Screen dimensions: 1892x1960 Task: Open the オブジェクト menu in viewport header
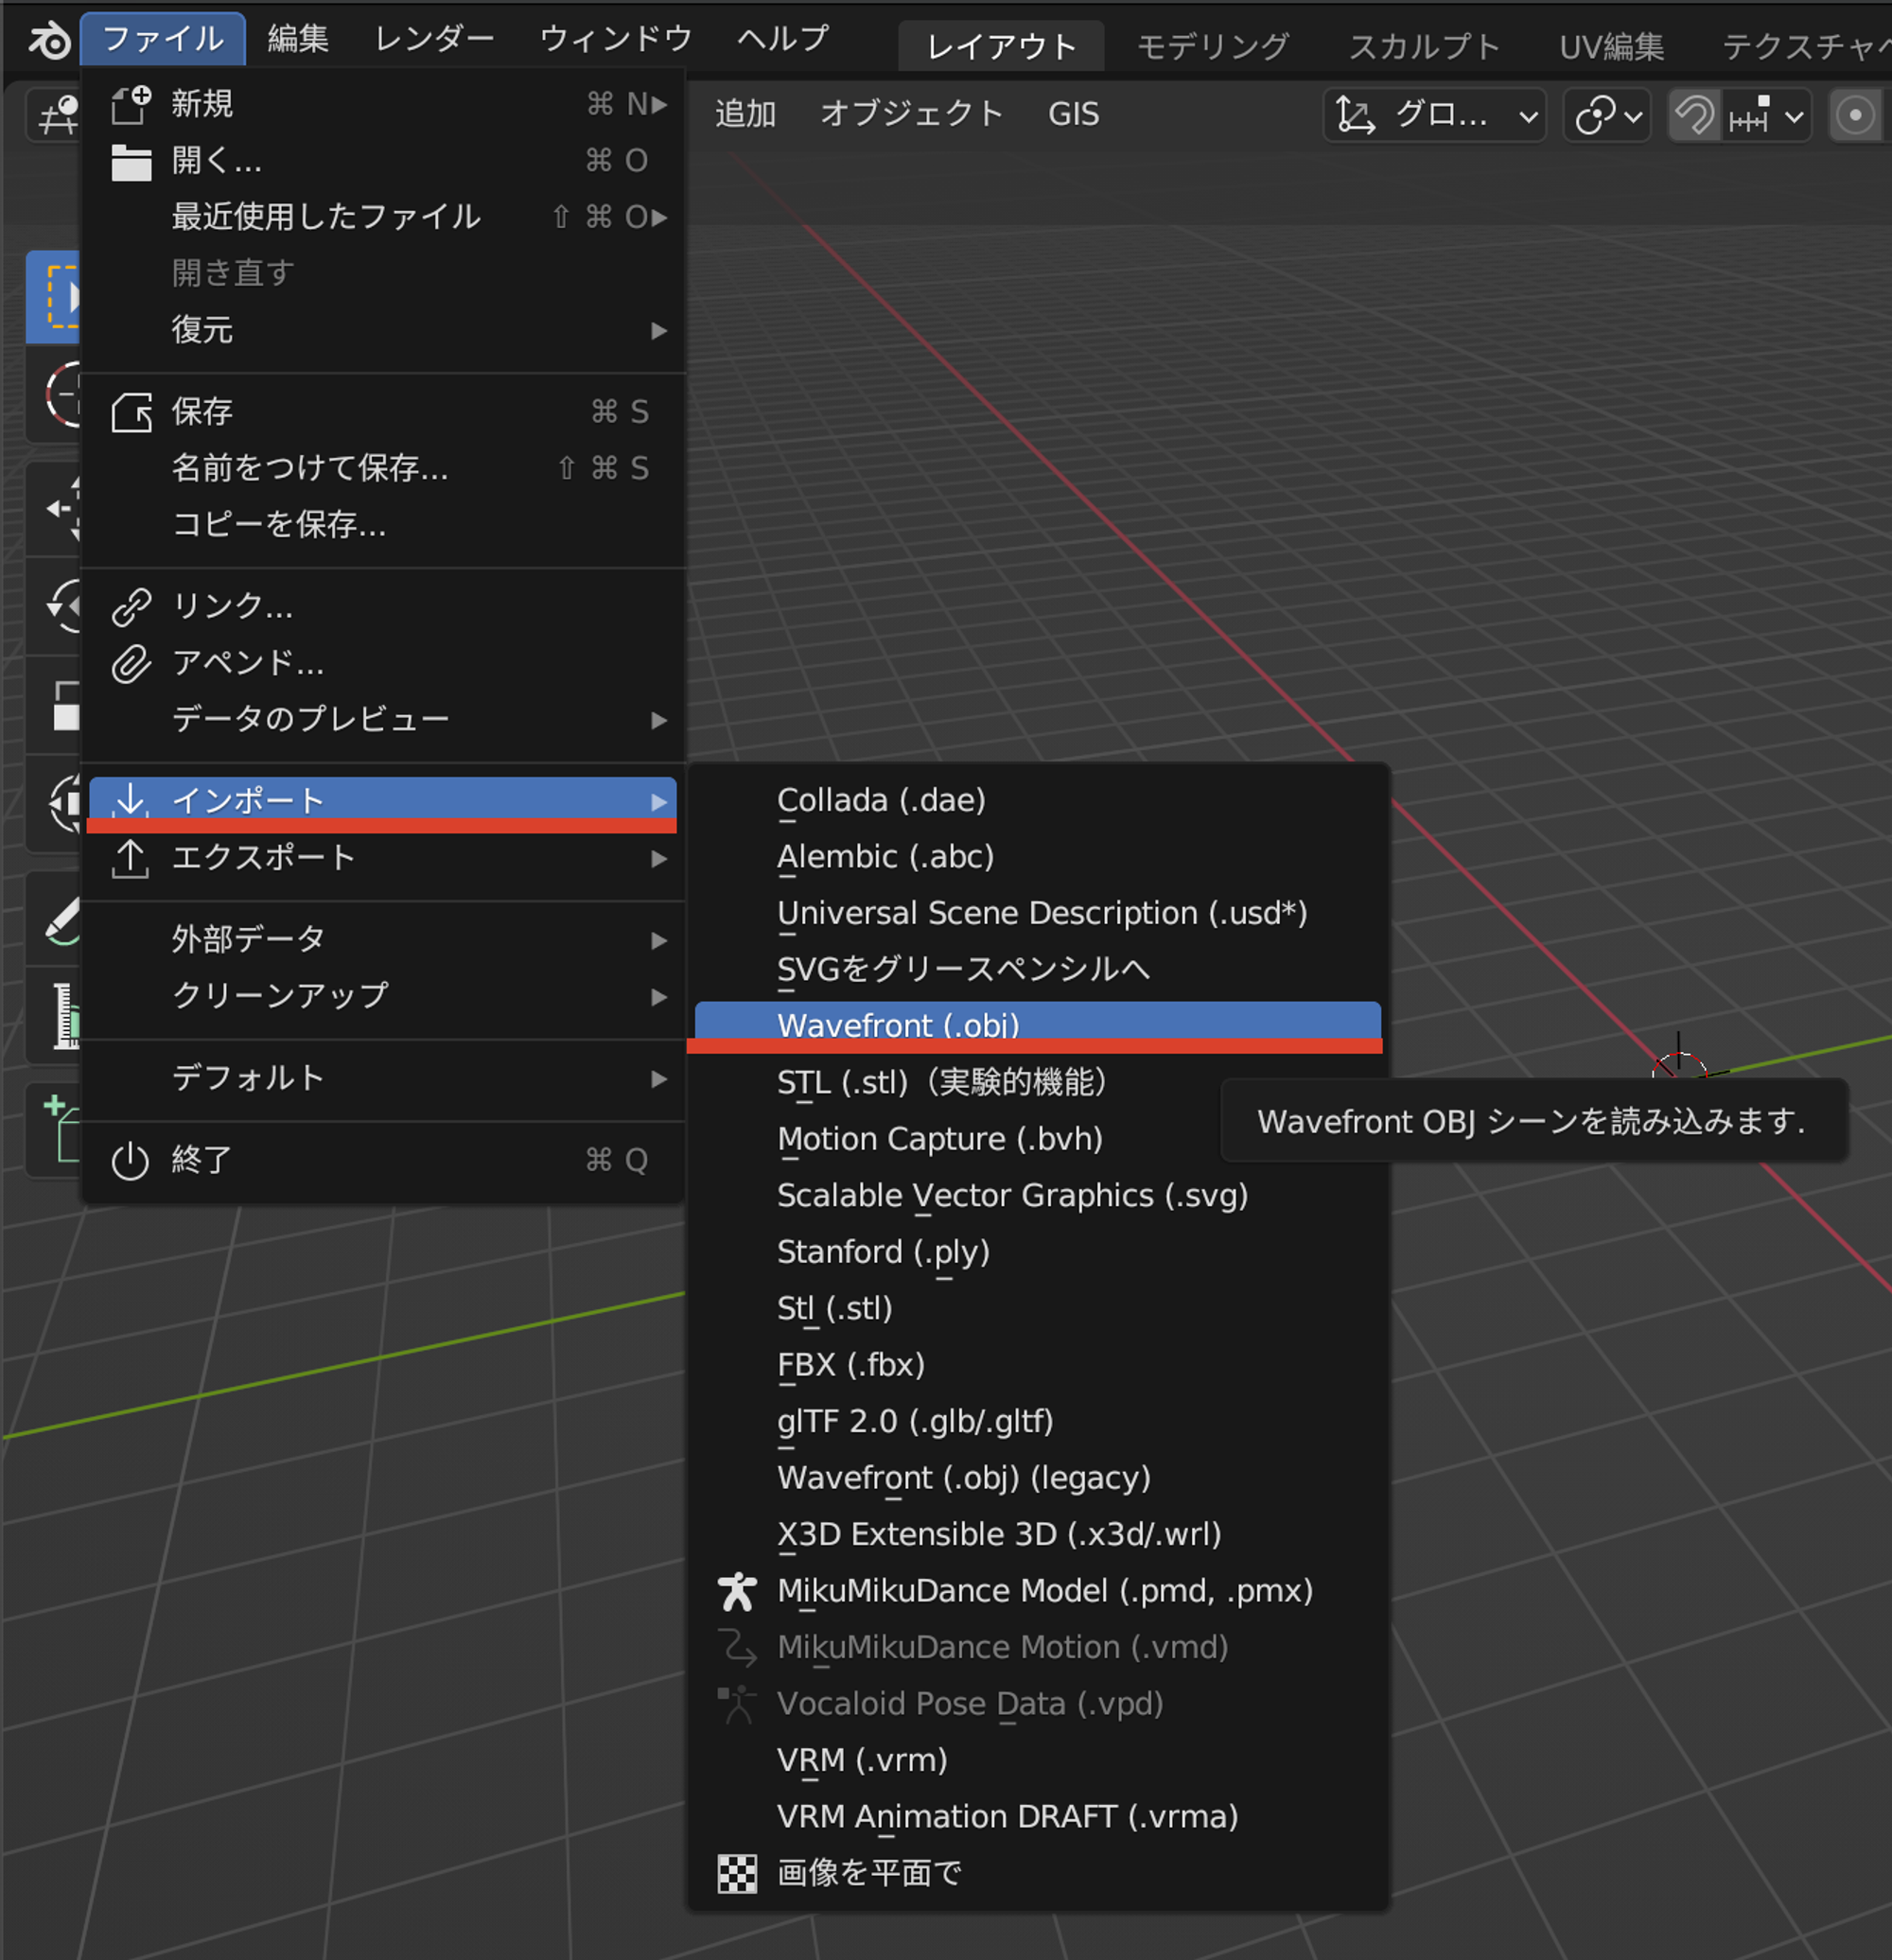tap(911, 114)
